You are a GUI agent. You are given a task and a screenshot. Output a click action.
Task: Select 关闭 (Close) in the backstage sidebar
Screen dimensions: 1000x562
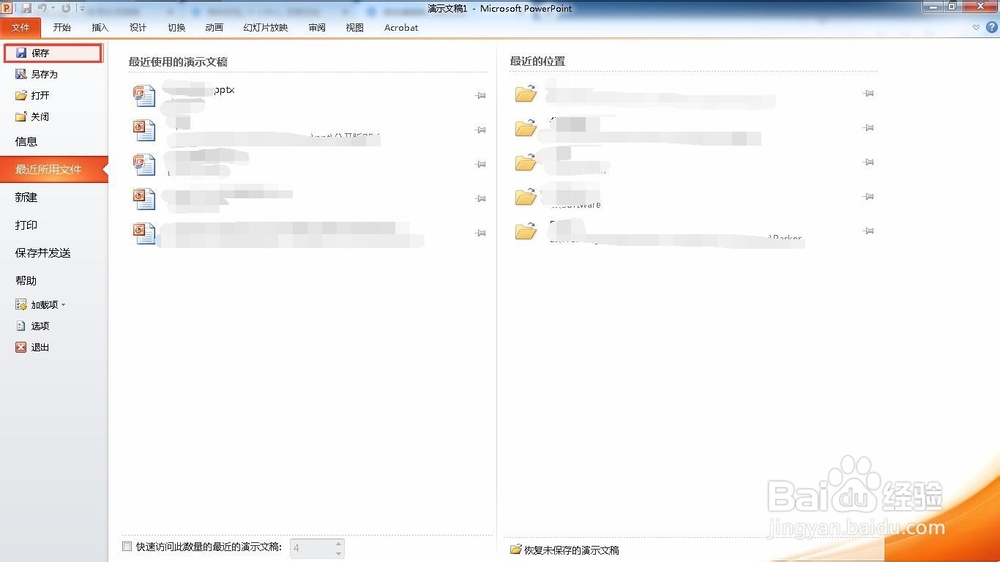click(x=33, y=117)
